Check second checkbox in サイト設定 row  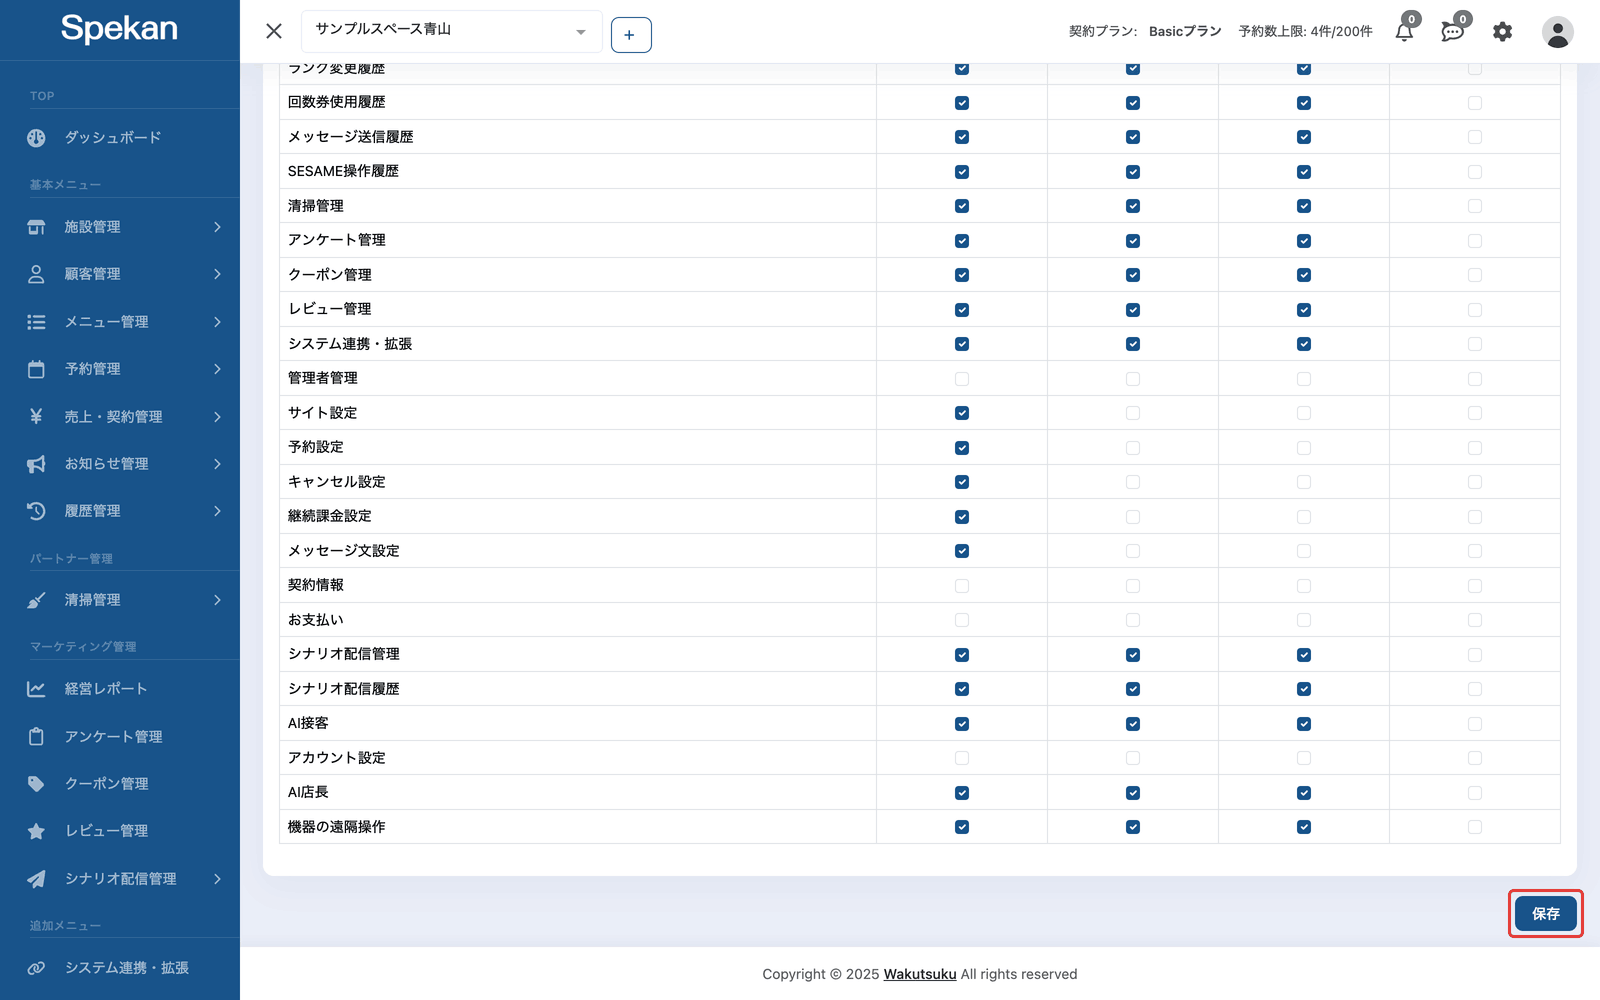pyautogui.click(x=1133, y=413)
